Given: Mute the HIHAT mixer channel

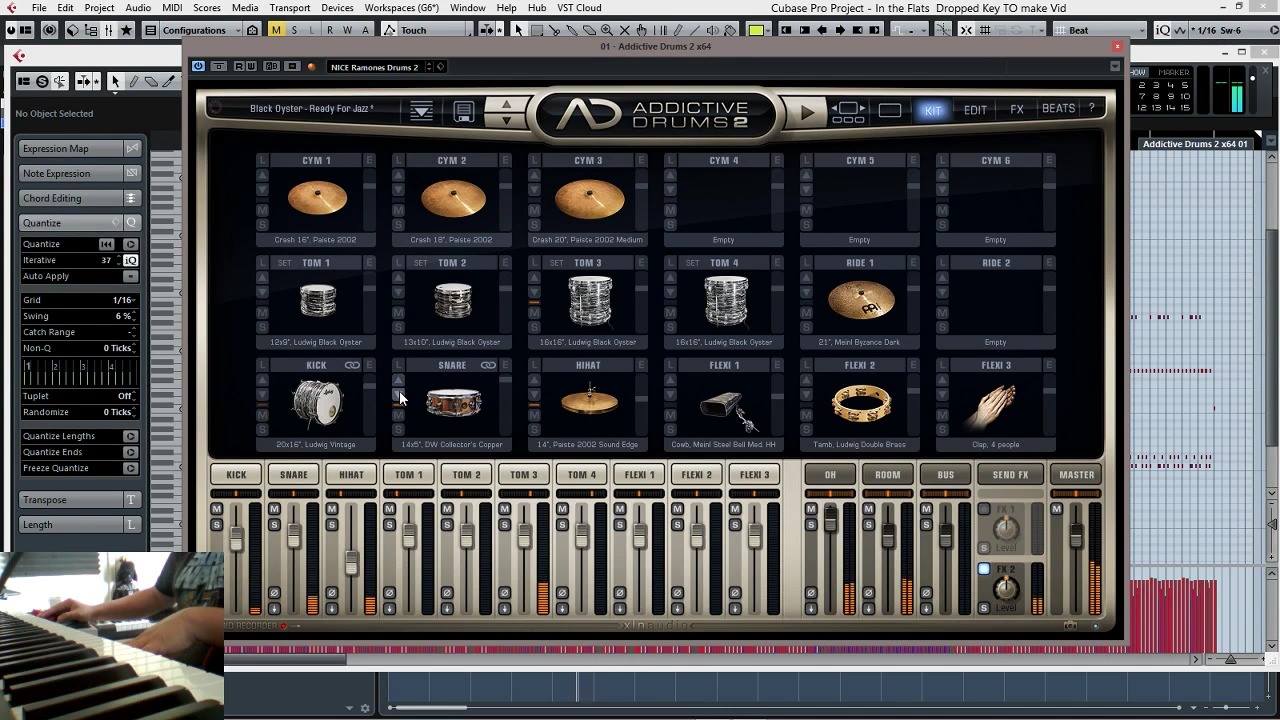Looking at the screenshot, I should 332,510.
